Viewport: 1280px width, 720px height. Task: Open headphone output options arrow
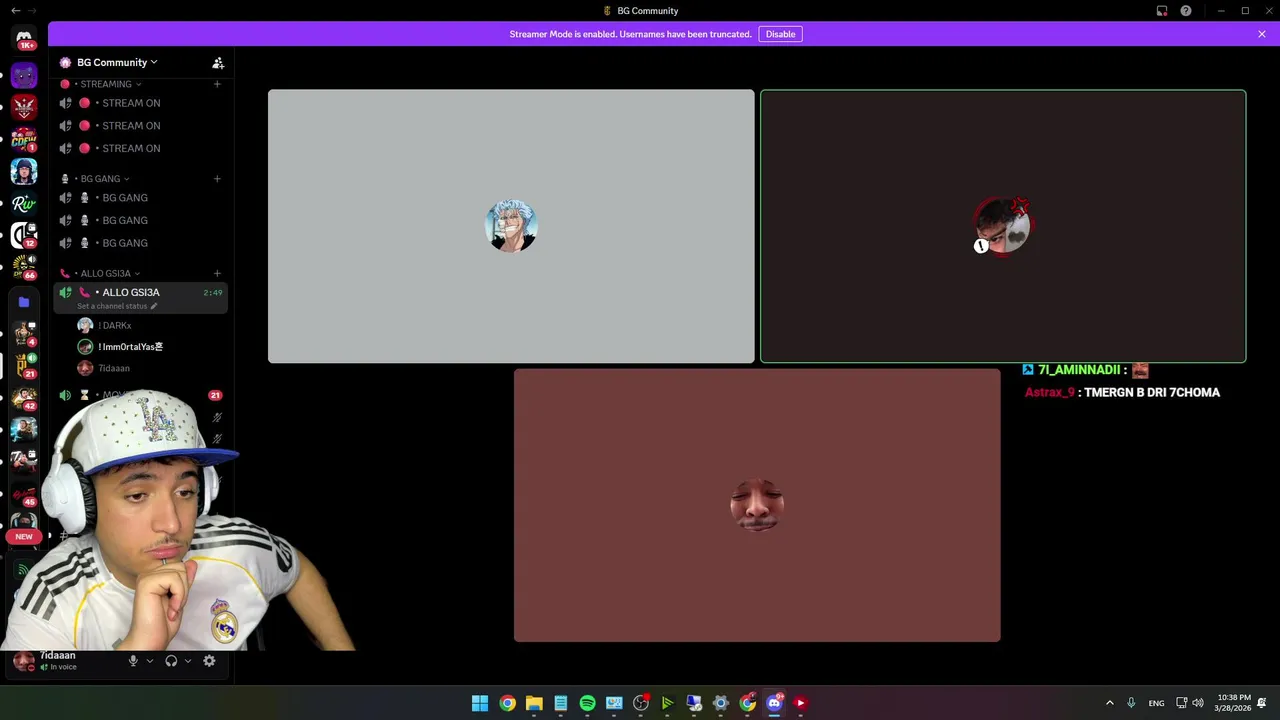pos(187,661)
